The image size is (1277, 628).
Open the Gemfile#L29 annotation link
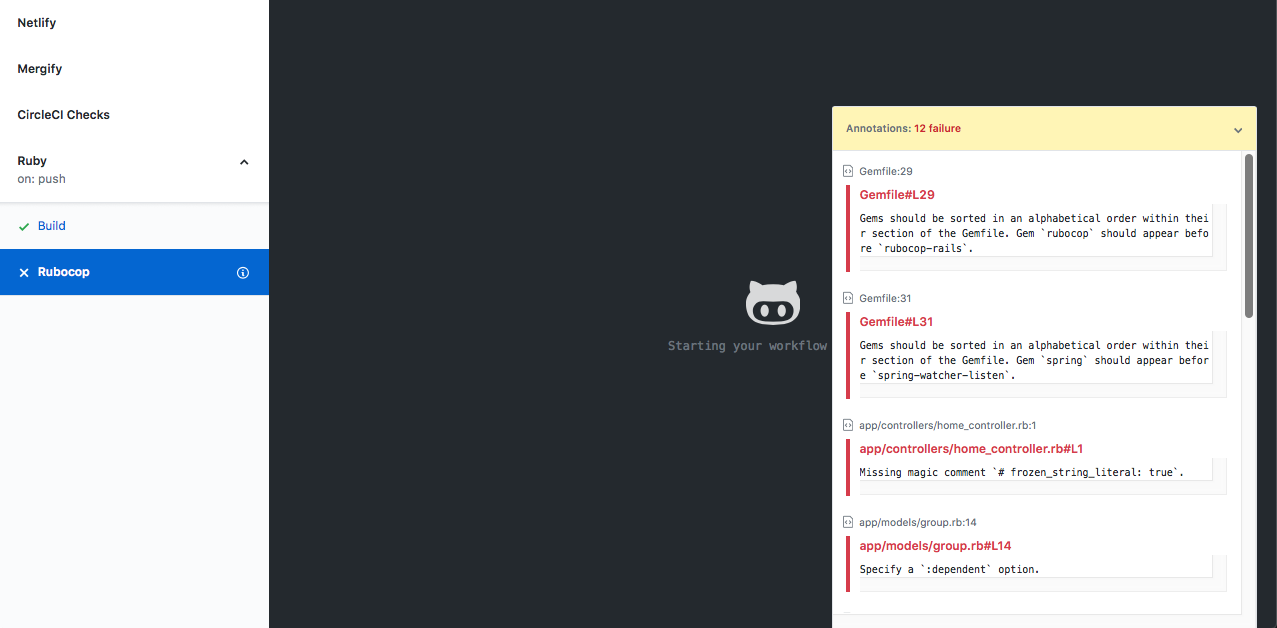[x=897, y=194]
